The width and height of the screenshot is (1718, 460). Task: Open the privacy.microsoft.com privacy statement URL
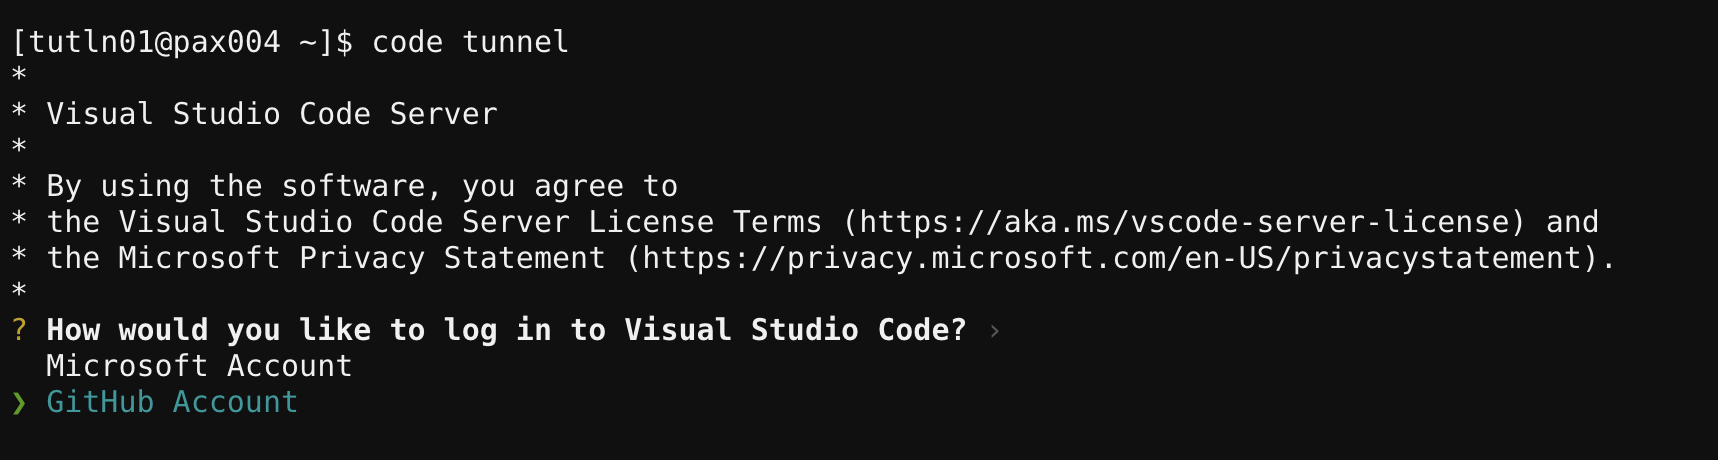1112,258
